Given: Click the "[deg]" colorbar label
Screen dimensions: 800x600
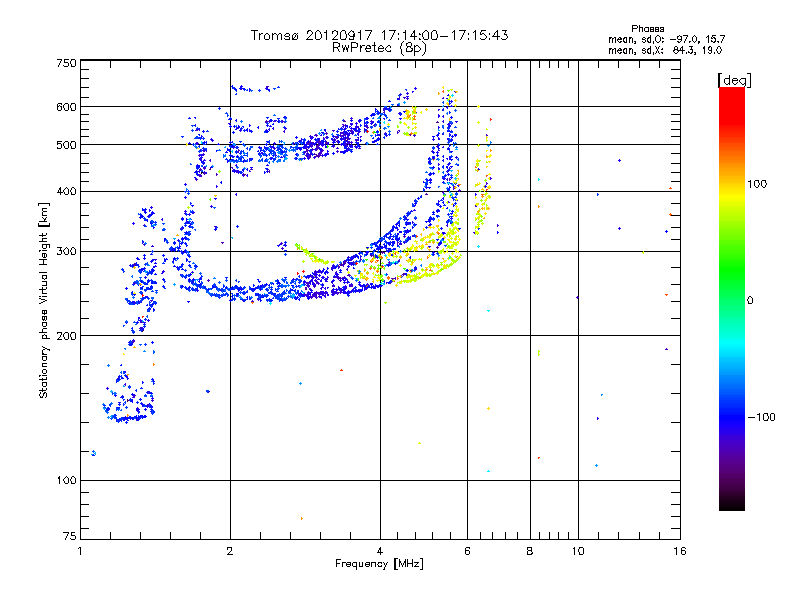Looking at the screenshot, I should coord(734,80).
